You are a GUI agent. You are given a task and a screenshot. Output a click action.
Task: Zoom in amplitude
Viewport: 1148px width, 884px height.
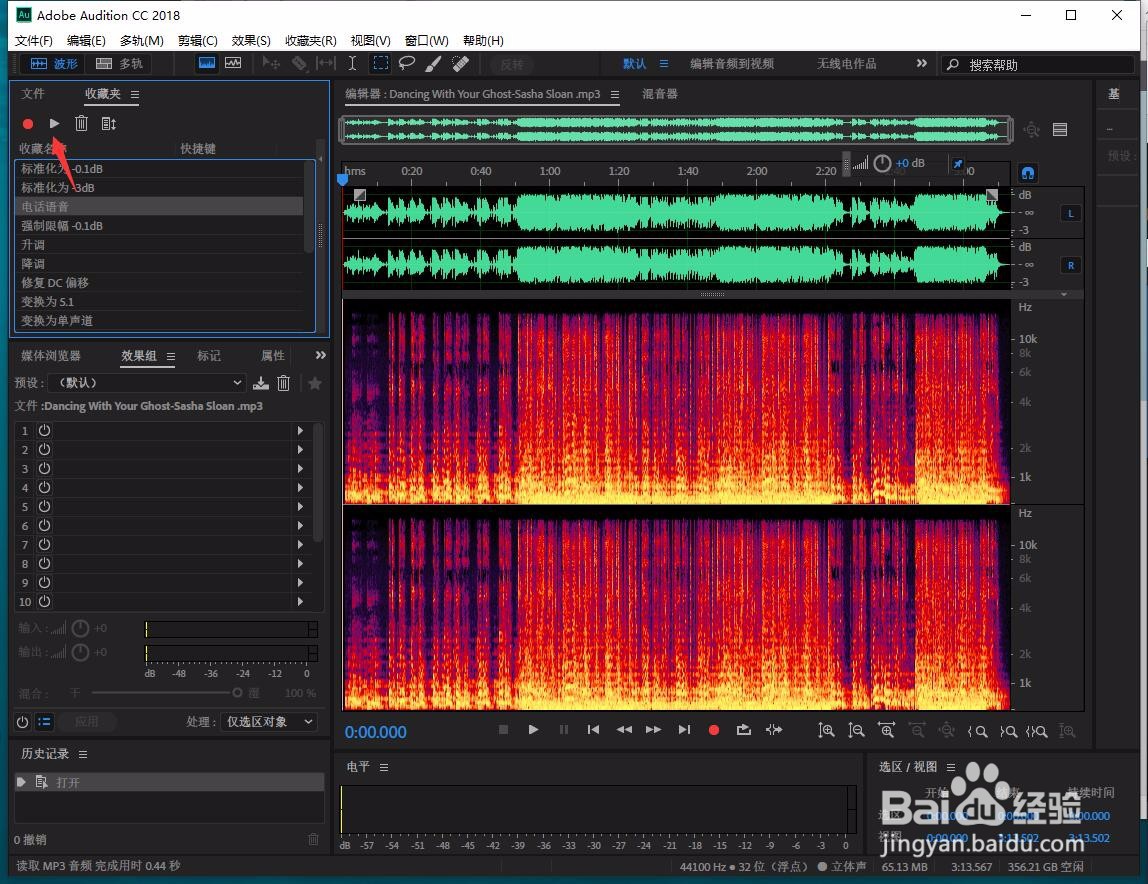pyautogui.click(x=826, y=730)
